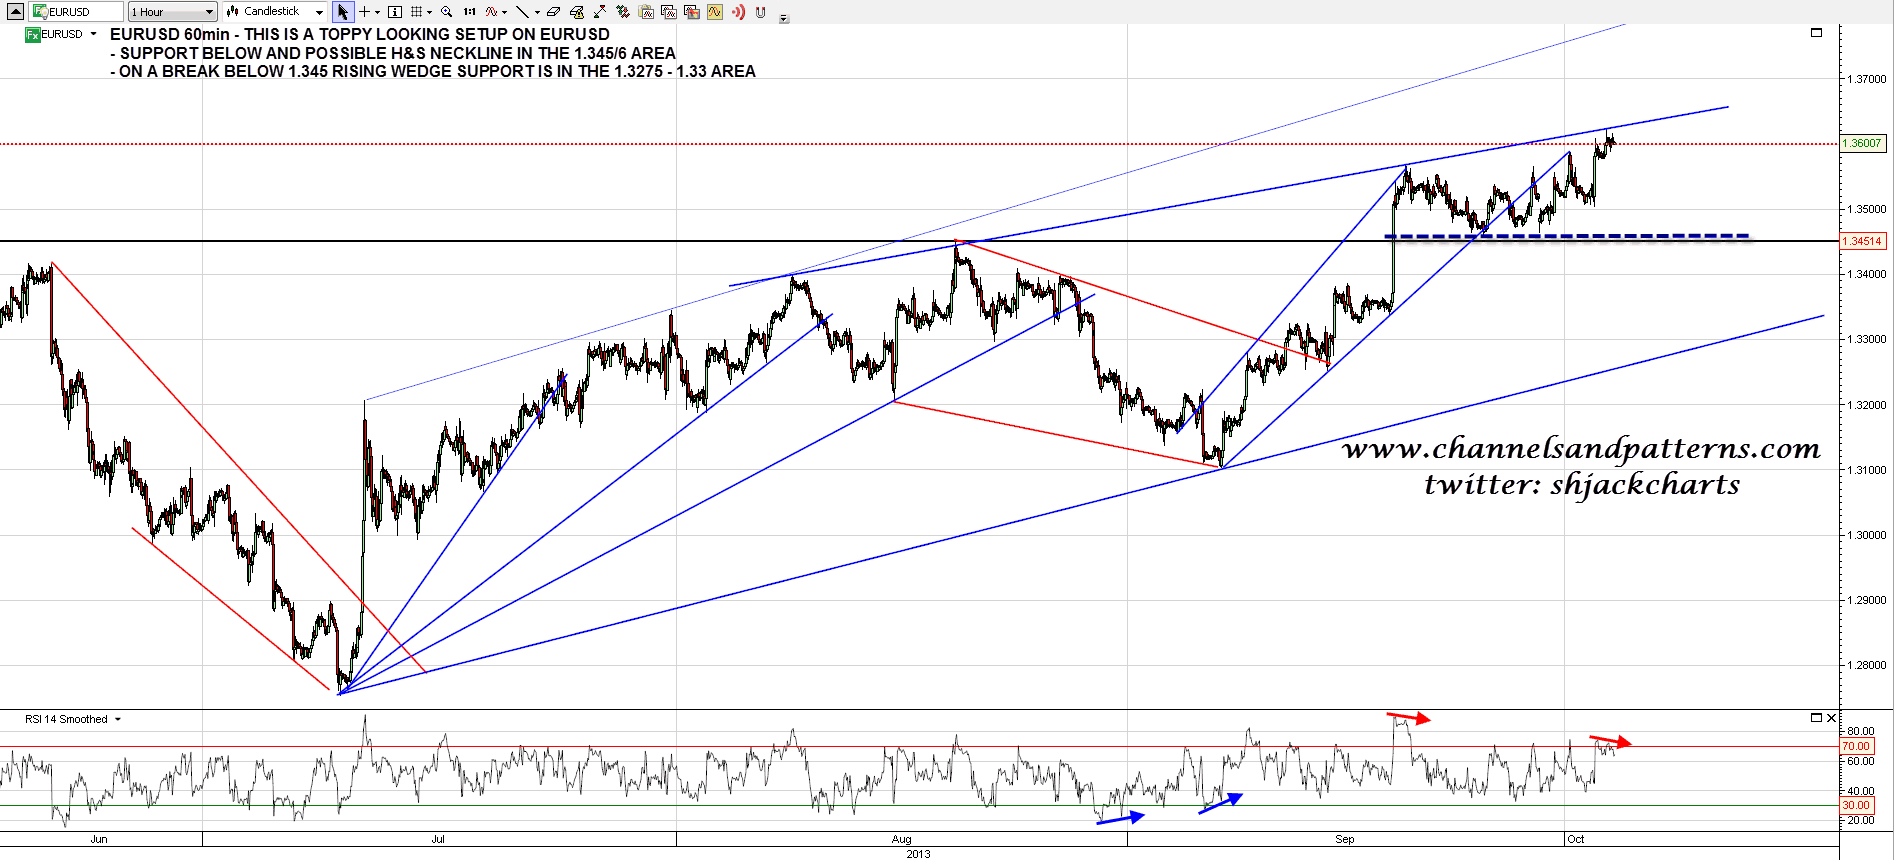
Task: Click the zoom magnifier tool
Action: click(x=446, y=12)
